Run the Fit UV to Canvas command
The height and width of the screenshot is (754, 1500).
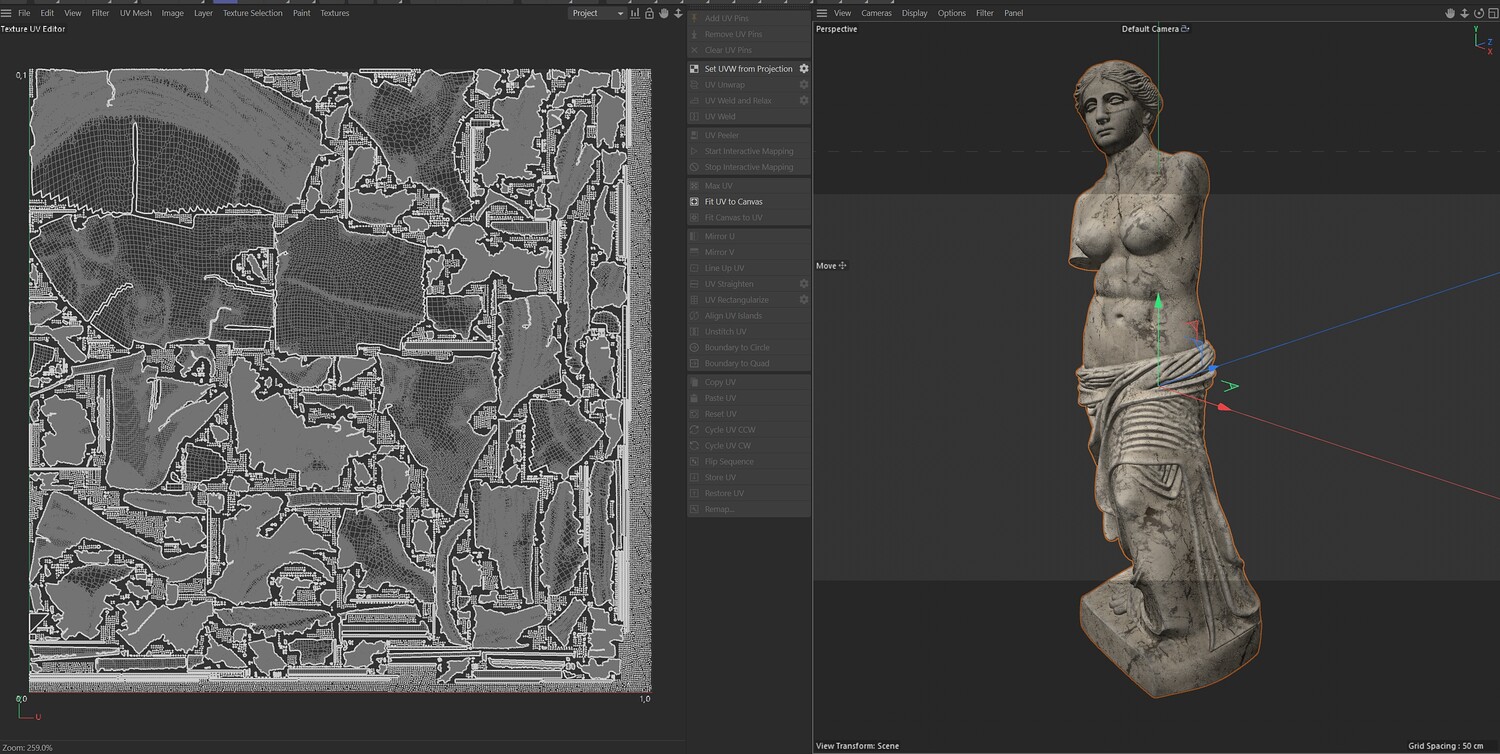pyautogui.click(x=733, y=202)
